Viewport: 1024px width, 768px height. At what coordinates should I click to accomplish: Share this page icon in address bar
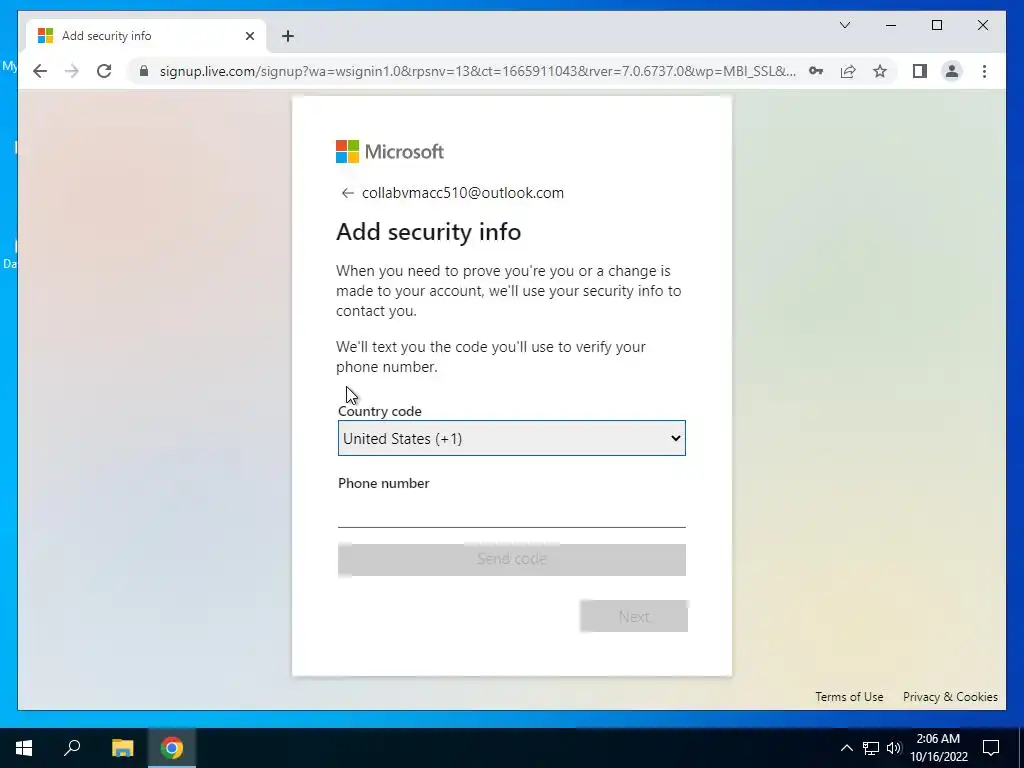tap(848, 71)
